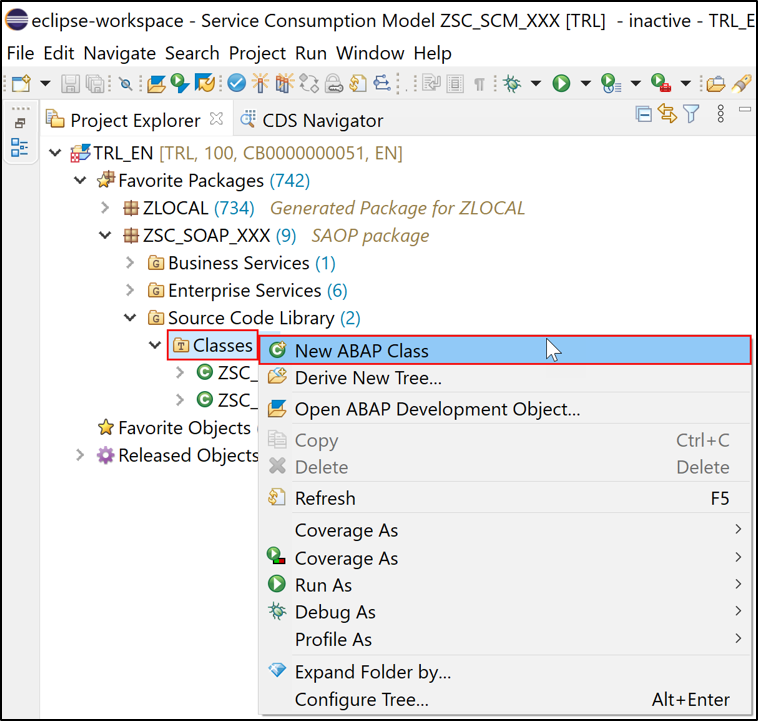Click the padlock Unlock toolbar icon
Screen dimensions: 758x721
pos(334,83)
